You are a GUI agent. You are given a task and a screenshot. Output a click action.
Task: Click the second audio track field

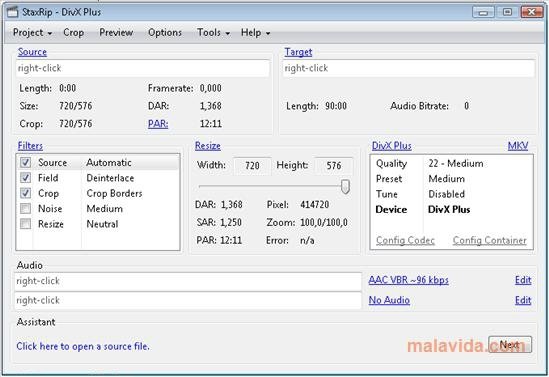tap(188, 300)
